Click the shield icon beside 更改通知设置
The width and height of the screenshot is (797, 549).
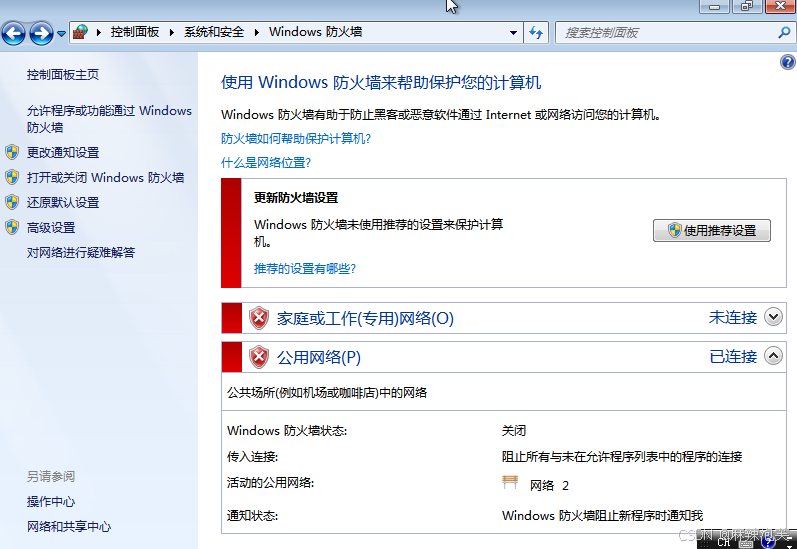tap(12, 152)
